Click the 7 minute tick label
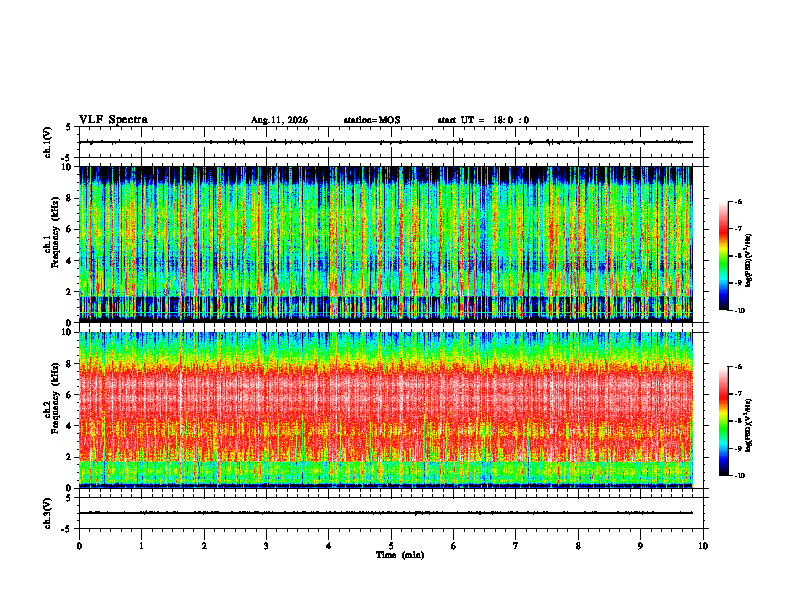The image size is (792, 612). (516, 546)
